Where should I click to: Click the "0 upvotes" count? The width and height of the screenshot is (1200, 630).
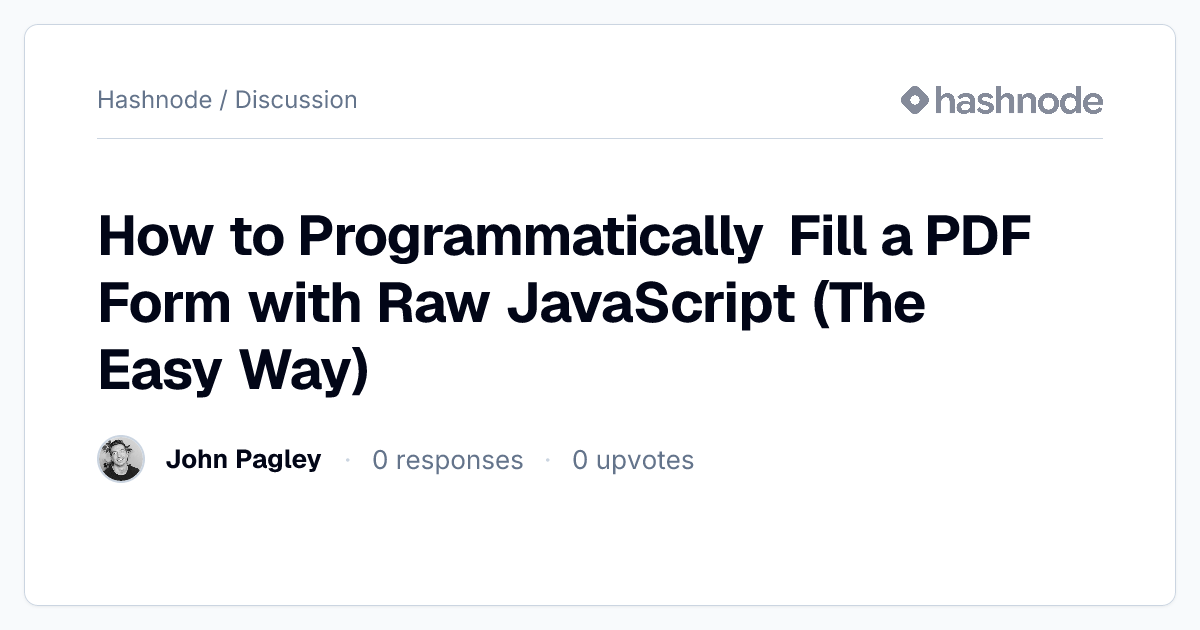tap(633, 460)
